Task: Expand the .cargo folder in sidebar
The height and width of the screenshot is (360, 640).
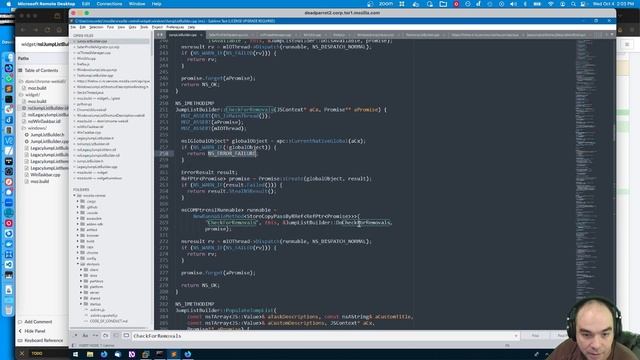Action: [78, 201]
